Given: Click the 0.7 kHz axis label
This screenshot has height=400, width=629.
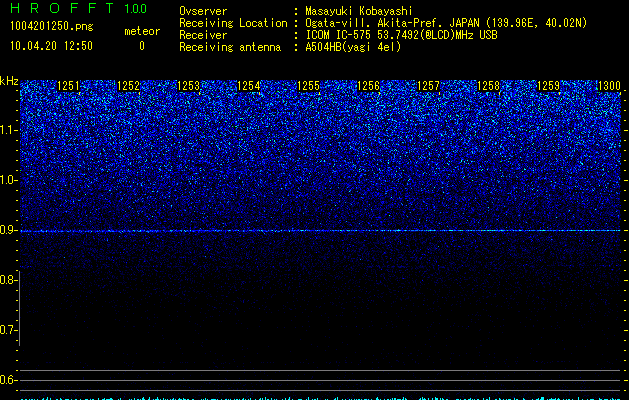Looking at the screenshot, I should click(9, 330).
